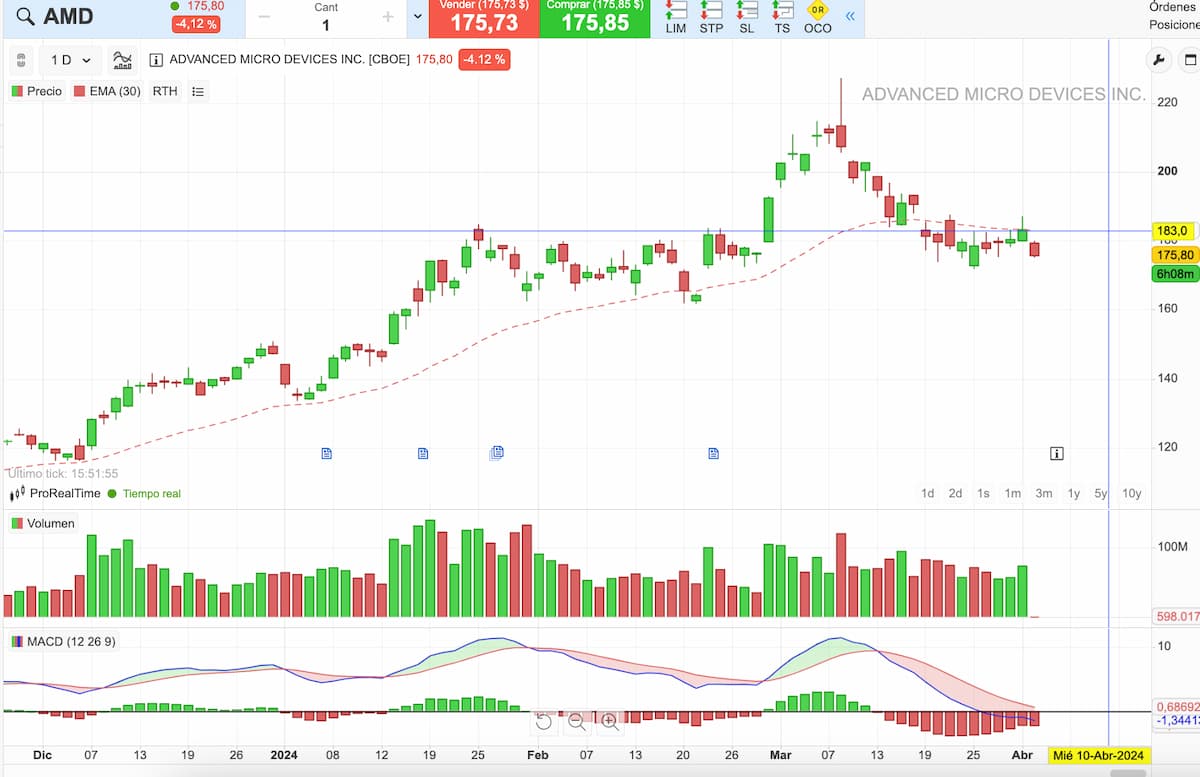Select the 3m time range

click(x=1043, y=493)
